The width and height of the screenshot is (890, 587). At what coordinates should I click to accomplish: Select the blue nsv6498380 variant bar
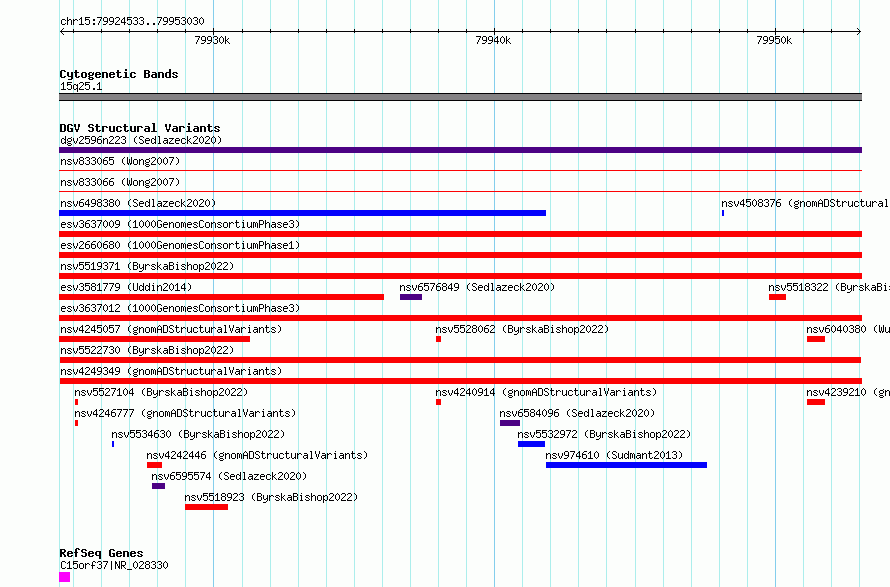tap(303, 213)
